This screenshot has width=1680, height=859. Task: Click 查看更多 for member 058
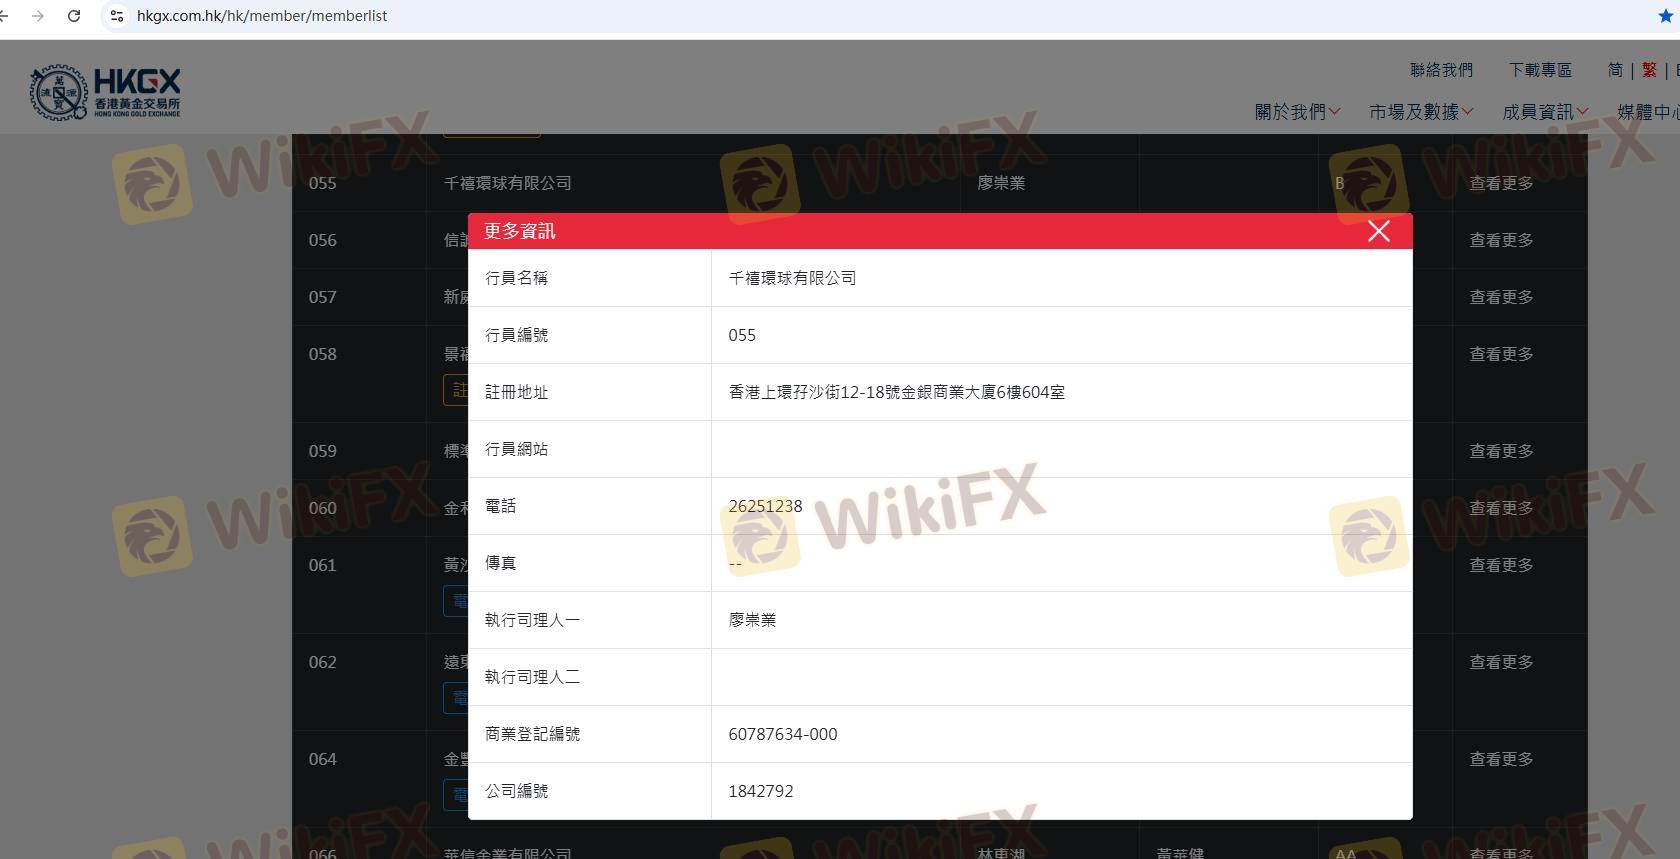1501,354
